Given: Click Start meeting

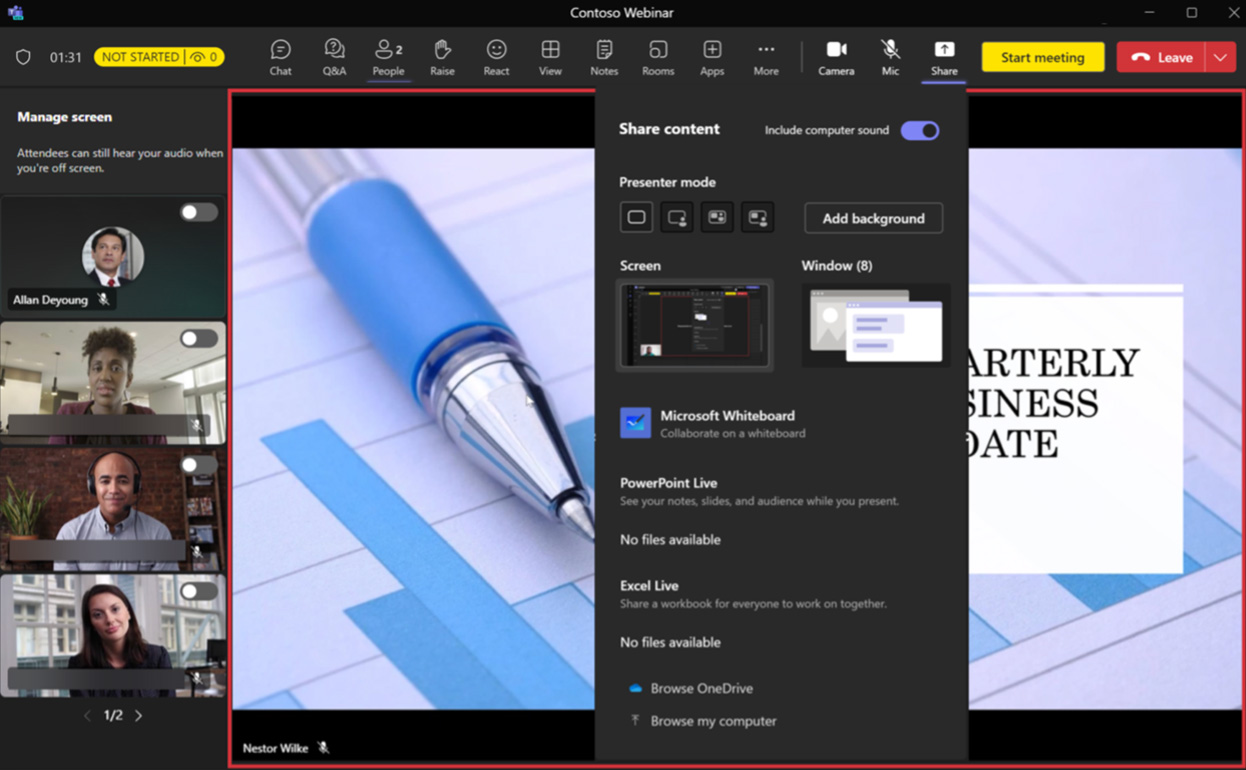Looking at the screenshot, I should (x=1042, y=57).
